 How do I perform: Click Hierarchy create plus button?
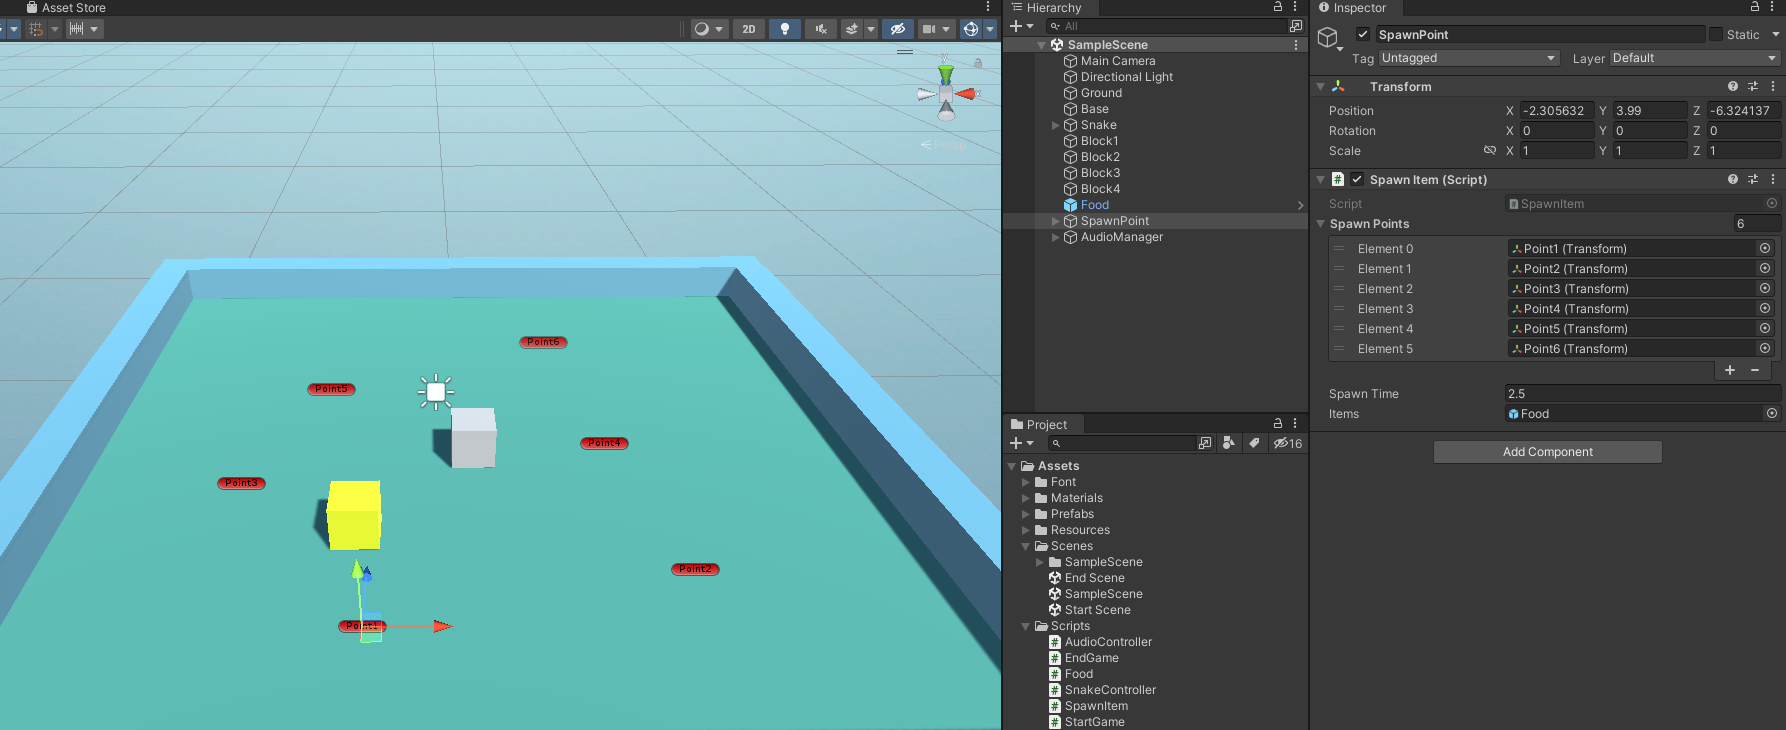tap(1021, 26)
